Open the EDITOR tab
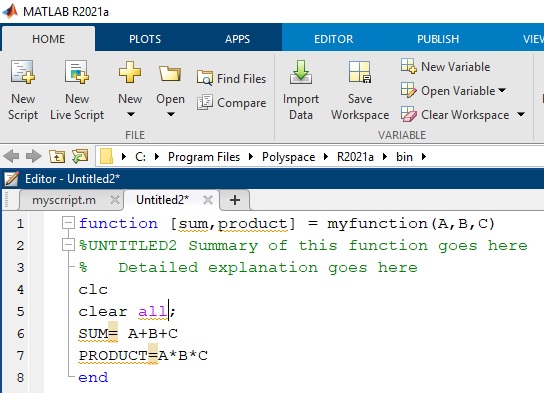 (x=333, y=39)
